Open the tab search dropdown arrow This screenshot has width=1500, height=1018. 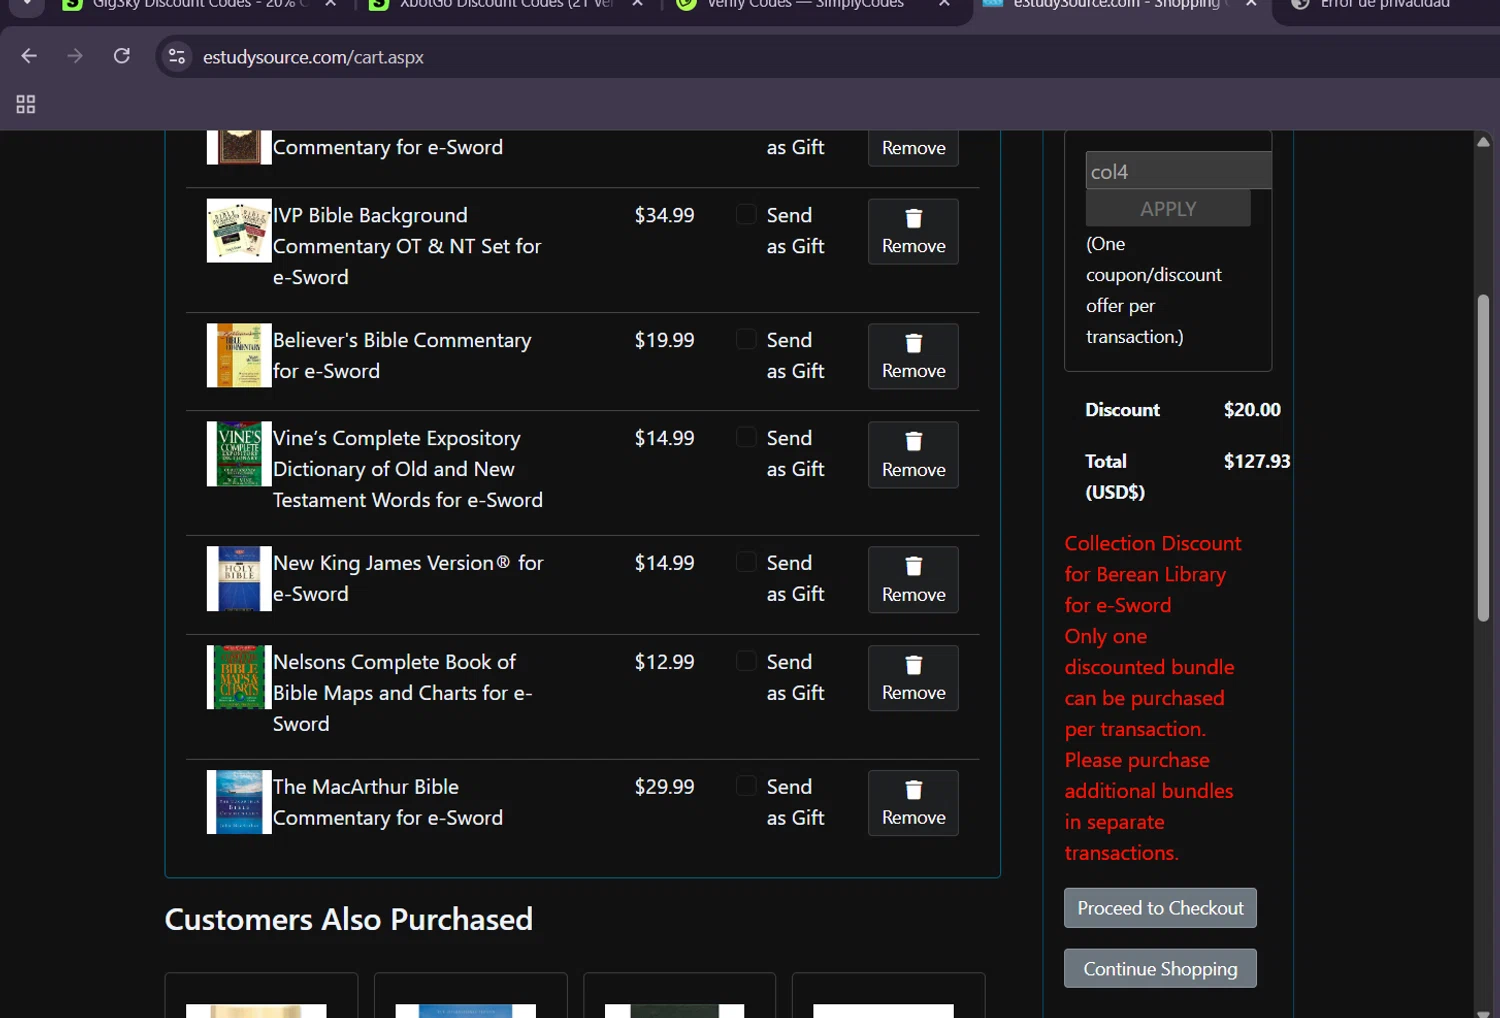(27, 4)
